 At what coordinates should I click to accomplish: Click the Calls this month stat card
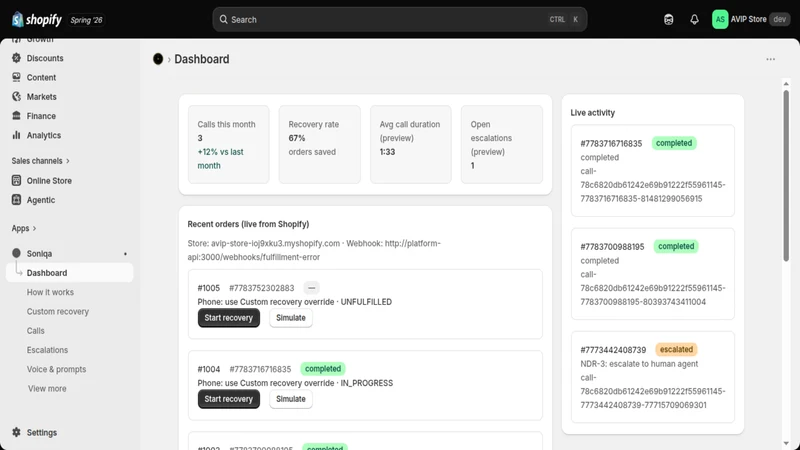pyautogui.click(x=229, y=144)
